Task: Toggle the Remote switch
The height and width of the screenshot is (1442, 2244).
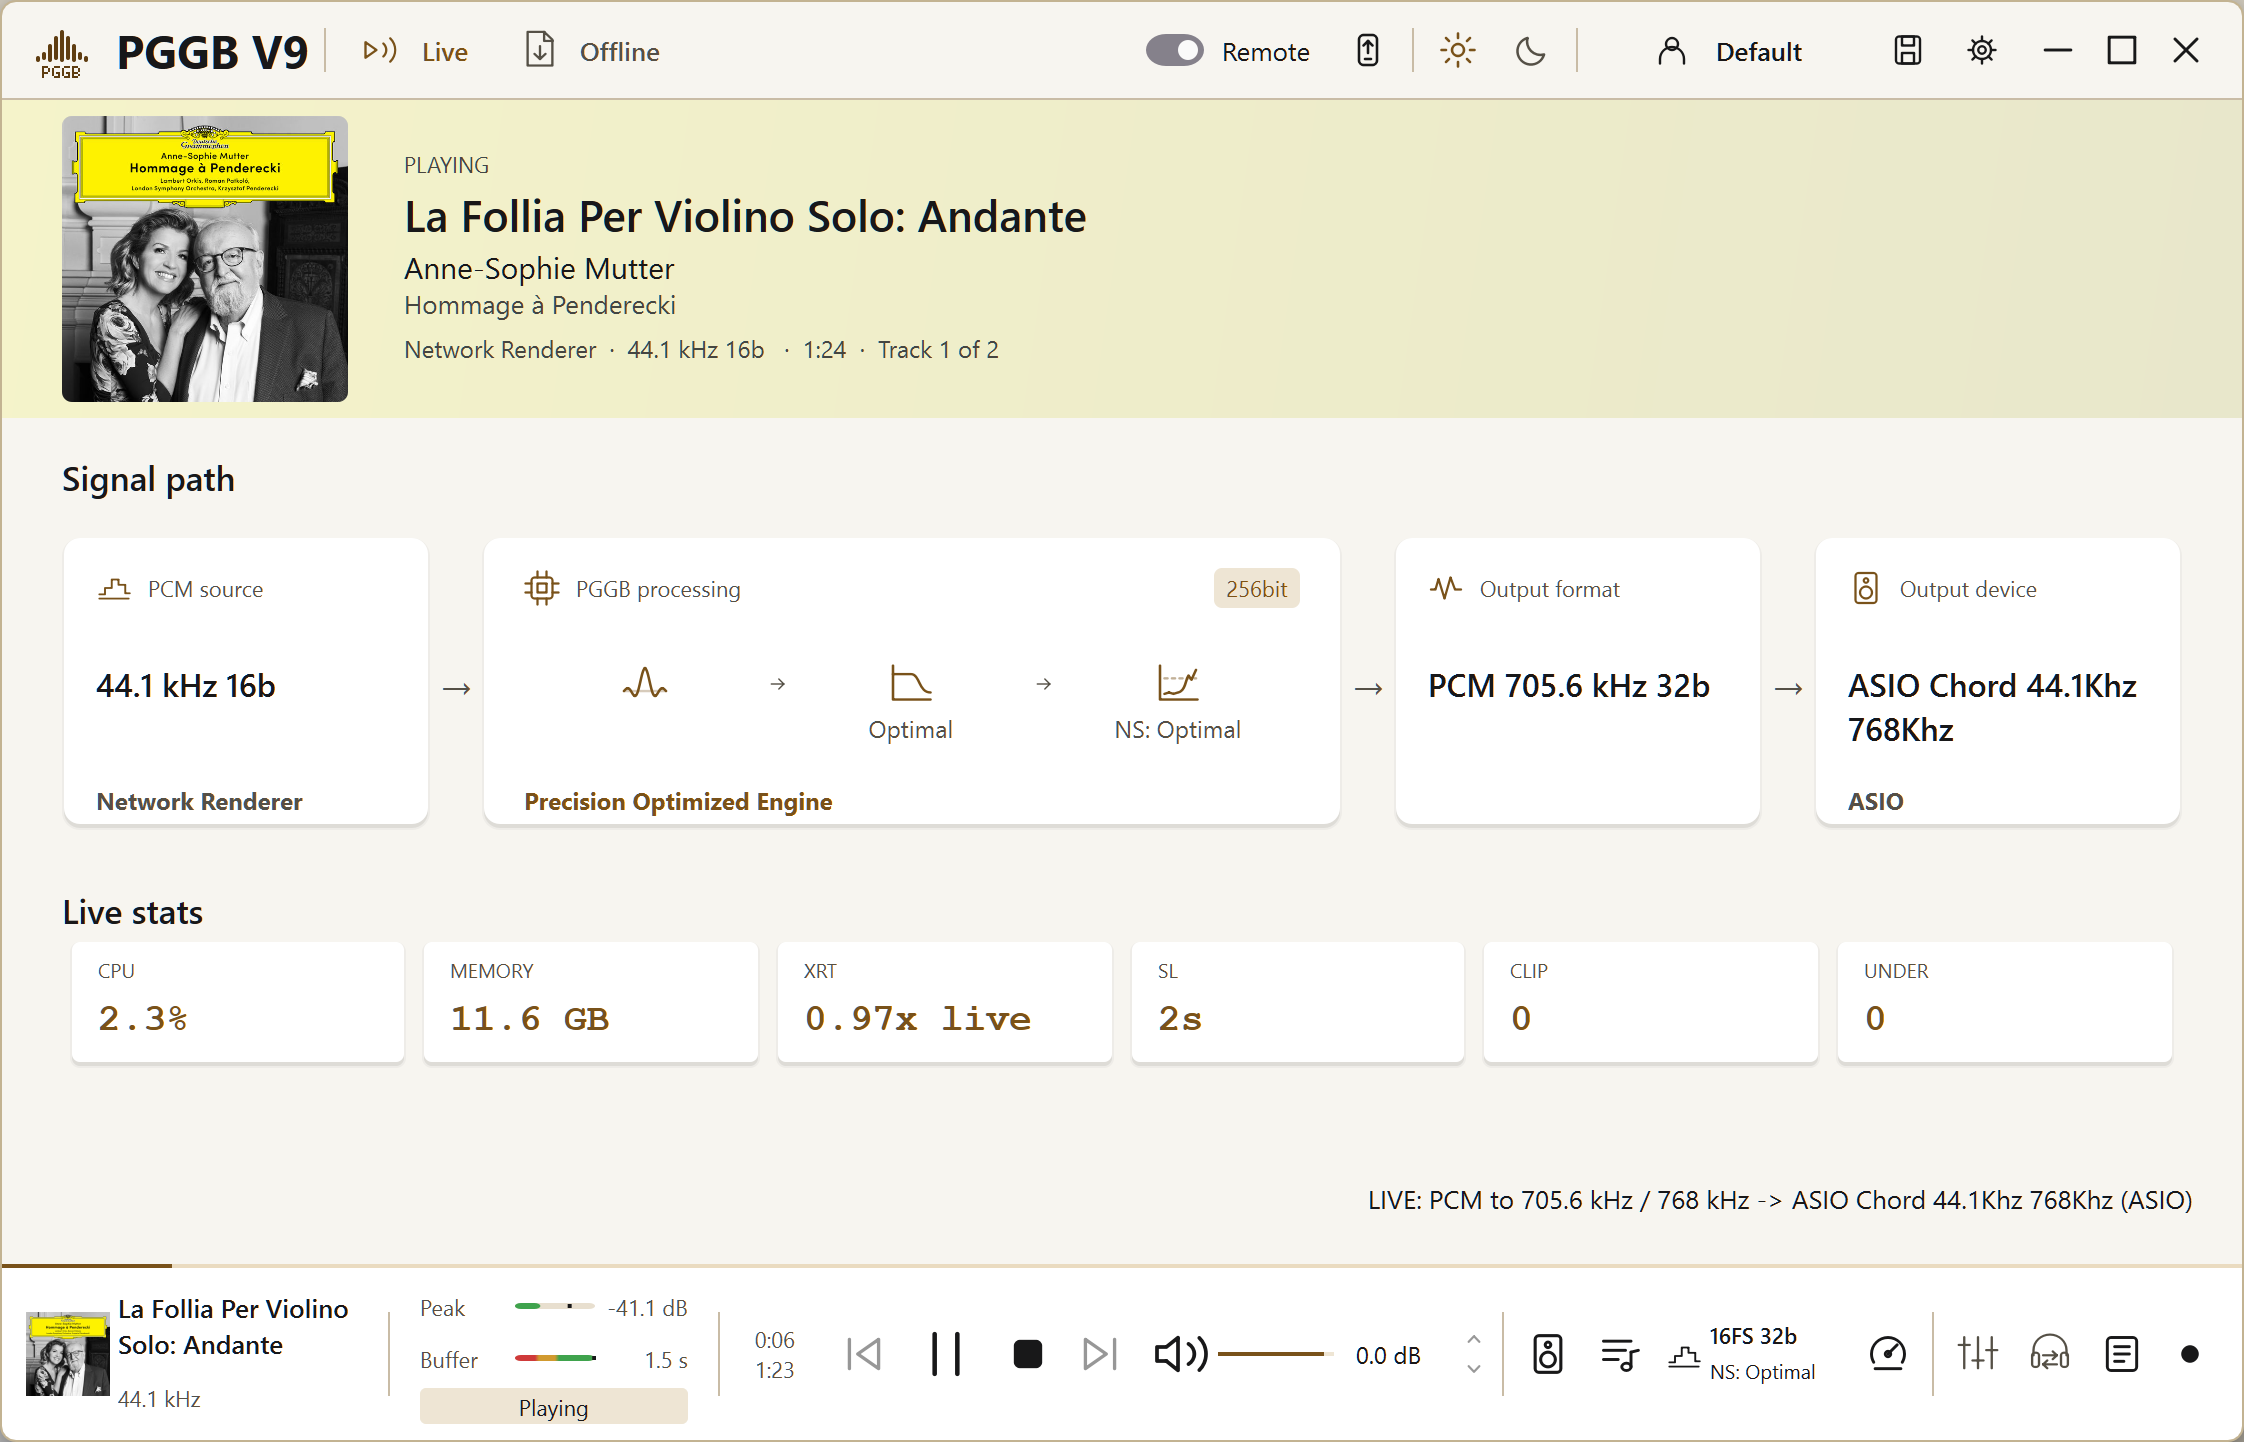Action: pyautogui.click(x=1174, y=50)
